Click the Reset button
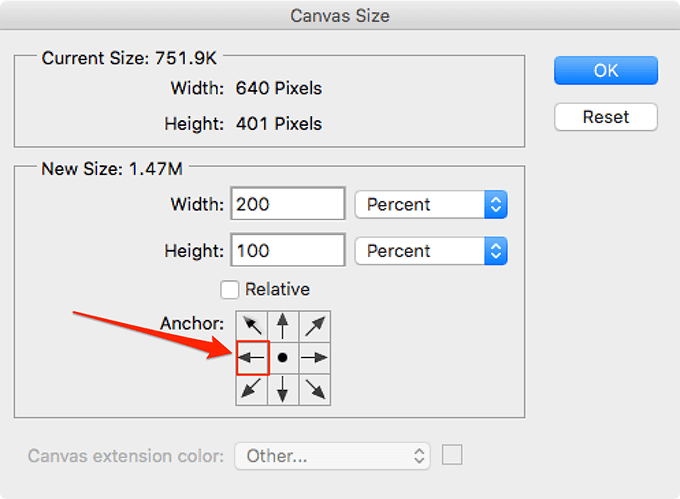Viewport: 680px width, 499px height. pos(606,117)
